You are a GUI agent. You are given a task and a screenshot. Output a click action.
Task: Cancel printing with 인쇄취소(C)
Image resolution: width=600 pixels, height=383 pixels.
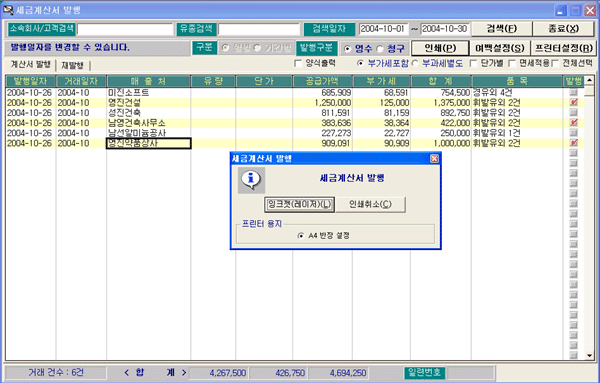[370, 204]
